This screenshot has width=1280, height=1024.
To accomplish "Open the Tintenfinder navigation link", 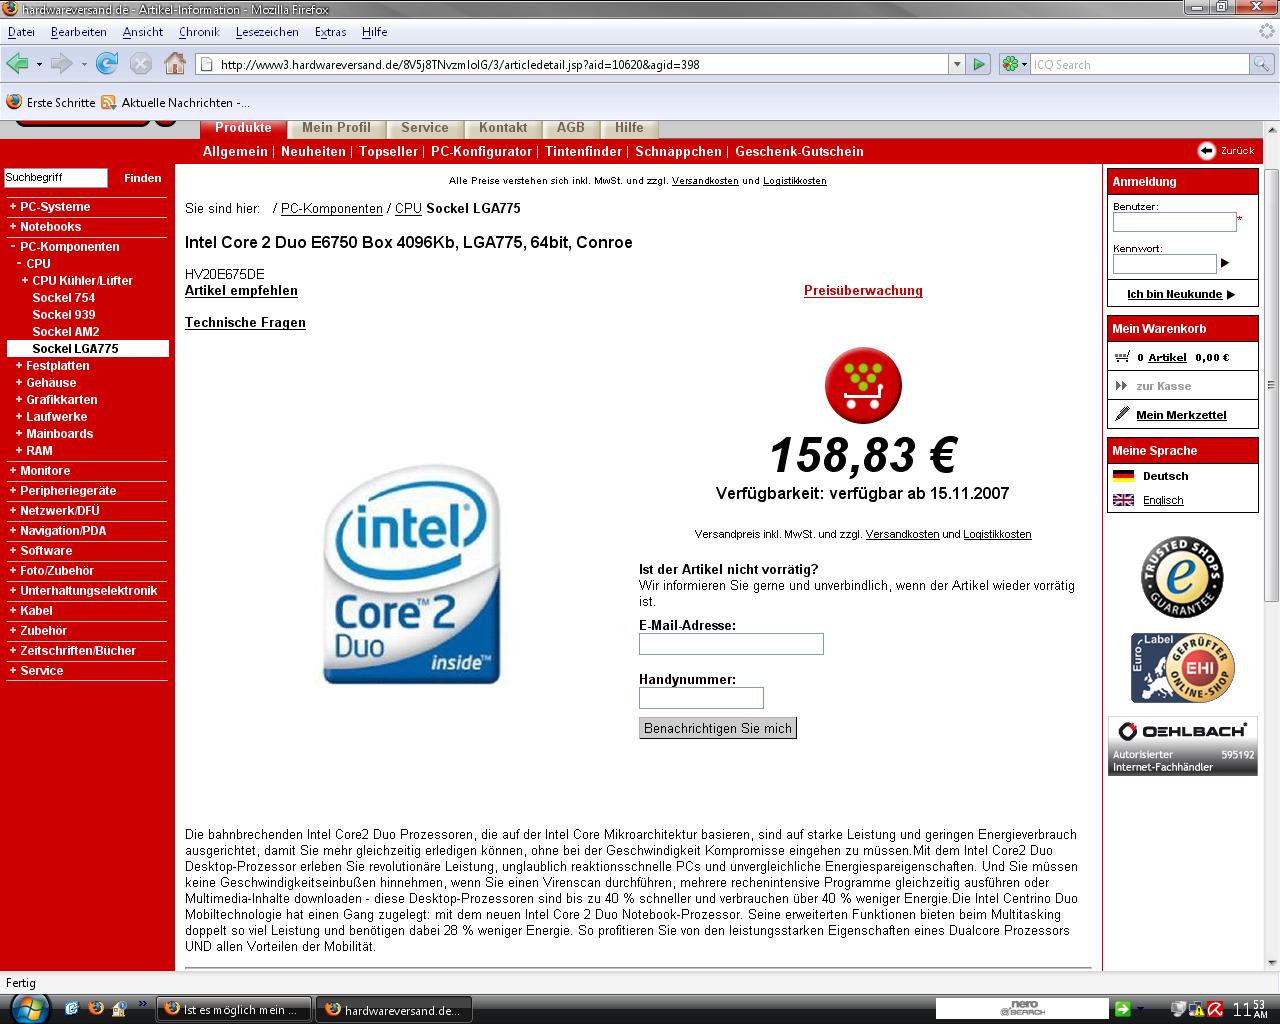I will click(584, 152).
